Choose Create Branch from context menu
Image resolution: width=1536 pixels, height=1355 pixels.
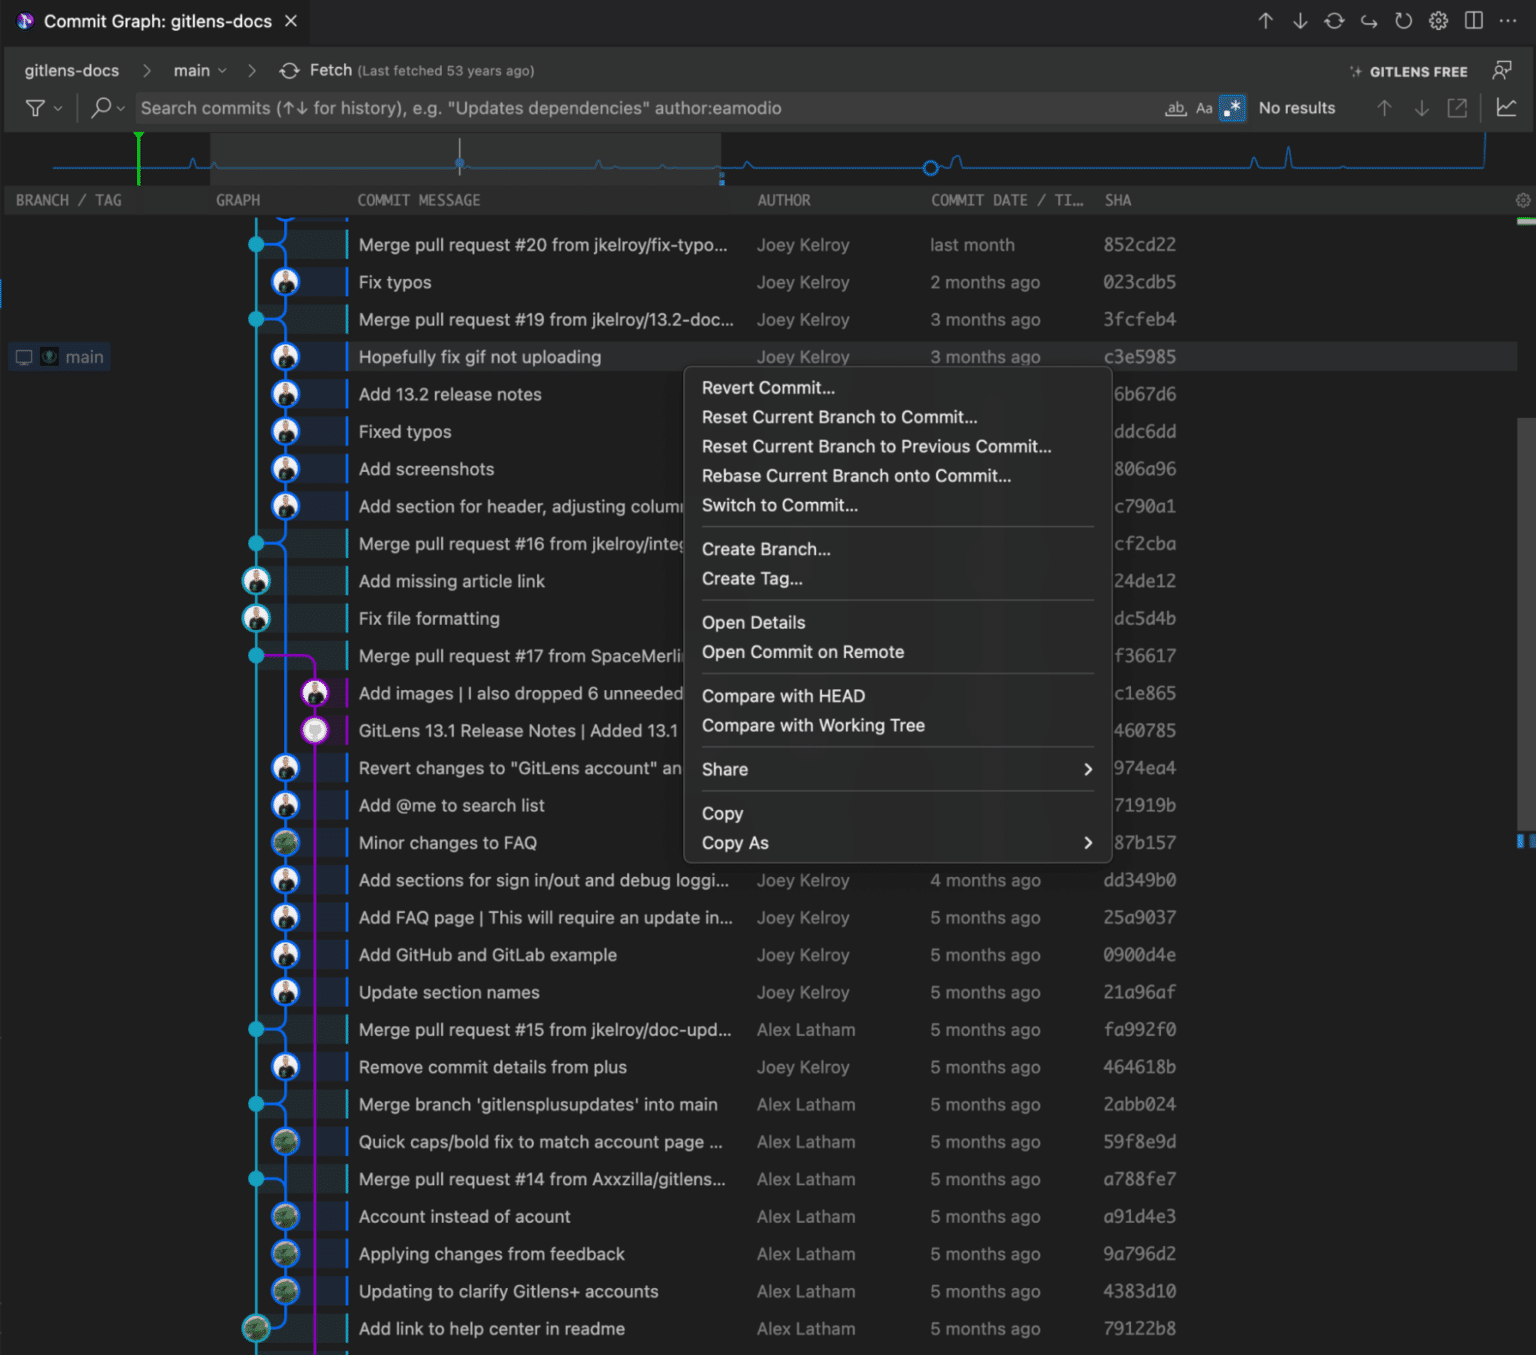pos(766,548)
